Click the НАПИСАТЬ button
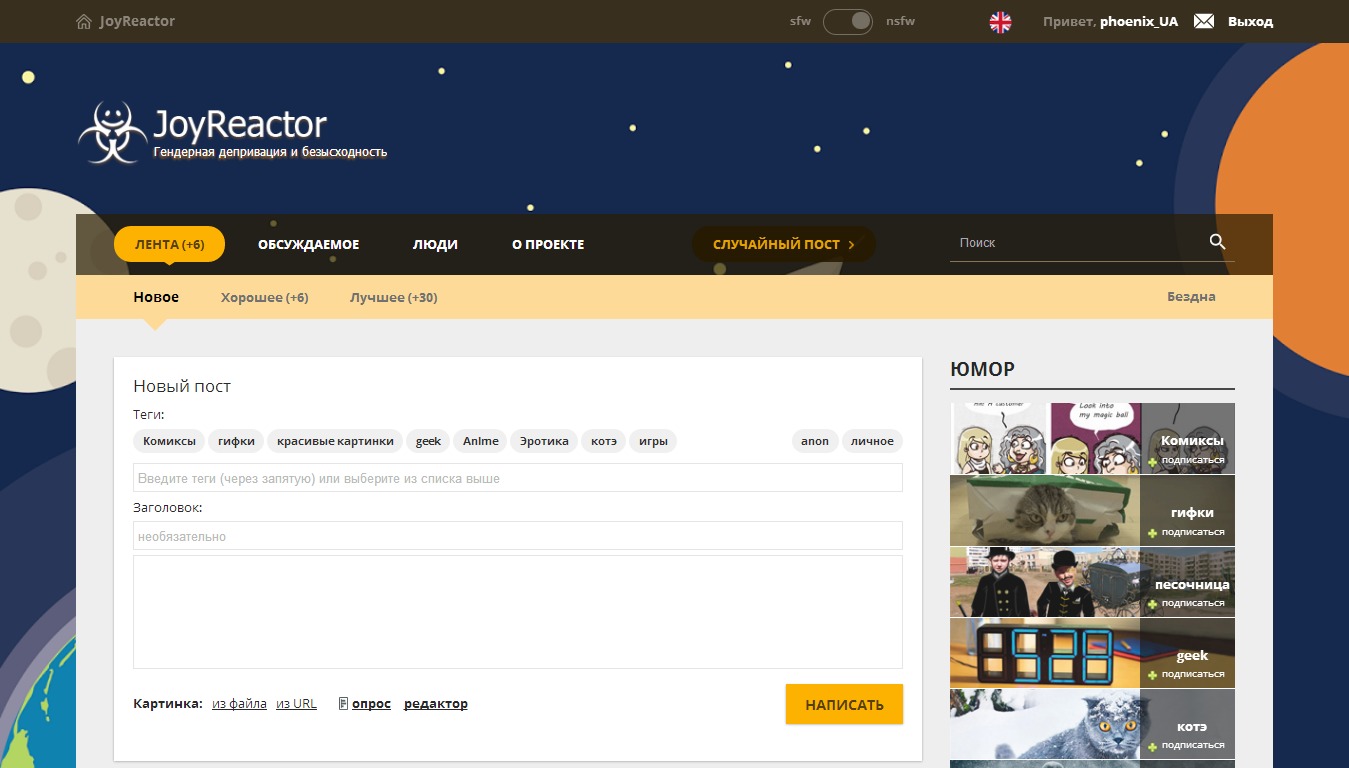1349x768 pixels. [x=844, y=704]
